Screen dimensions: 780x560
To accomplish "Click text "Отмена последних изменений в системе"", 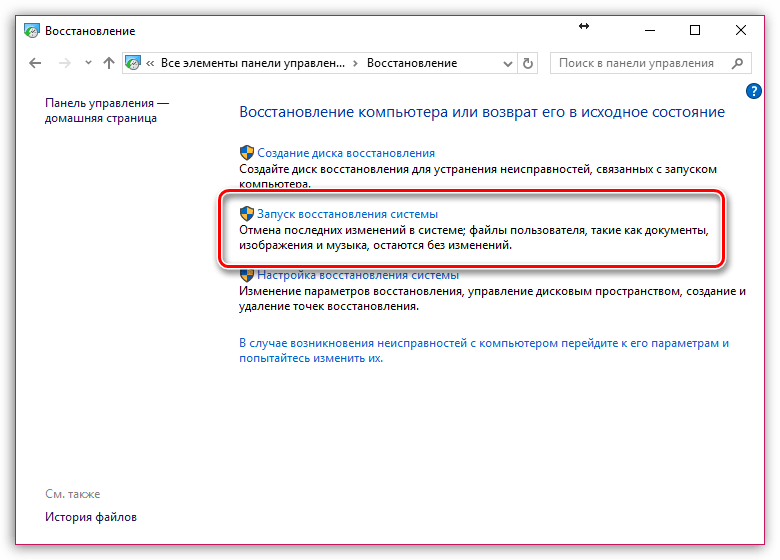I will pyautogui.click(x=351, y=230).
